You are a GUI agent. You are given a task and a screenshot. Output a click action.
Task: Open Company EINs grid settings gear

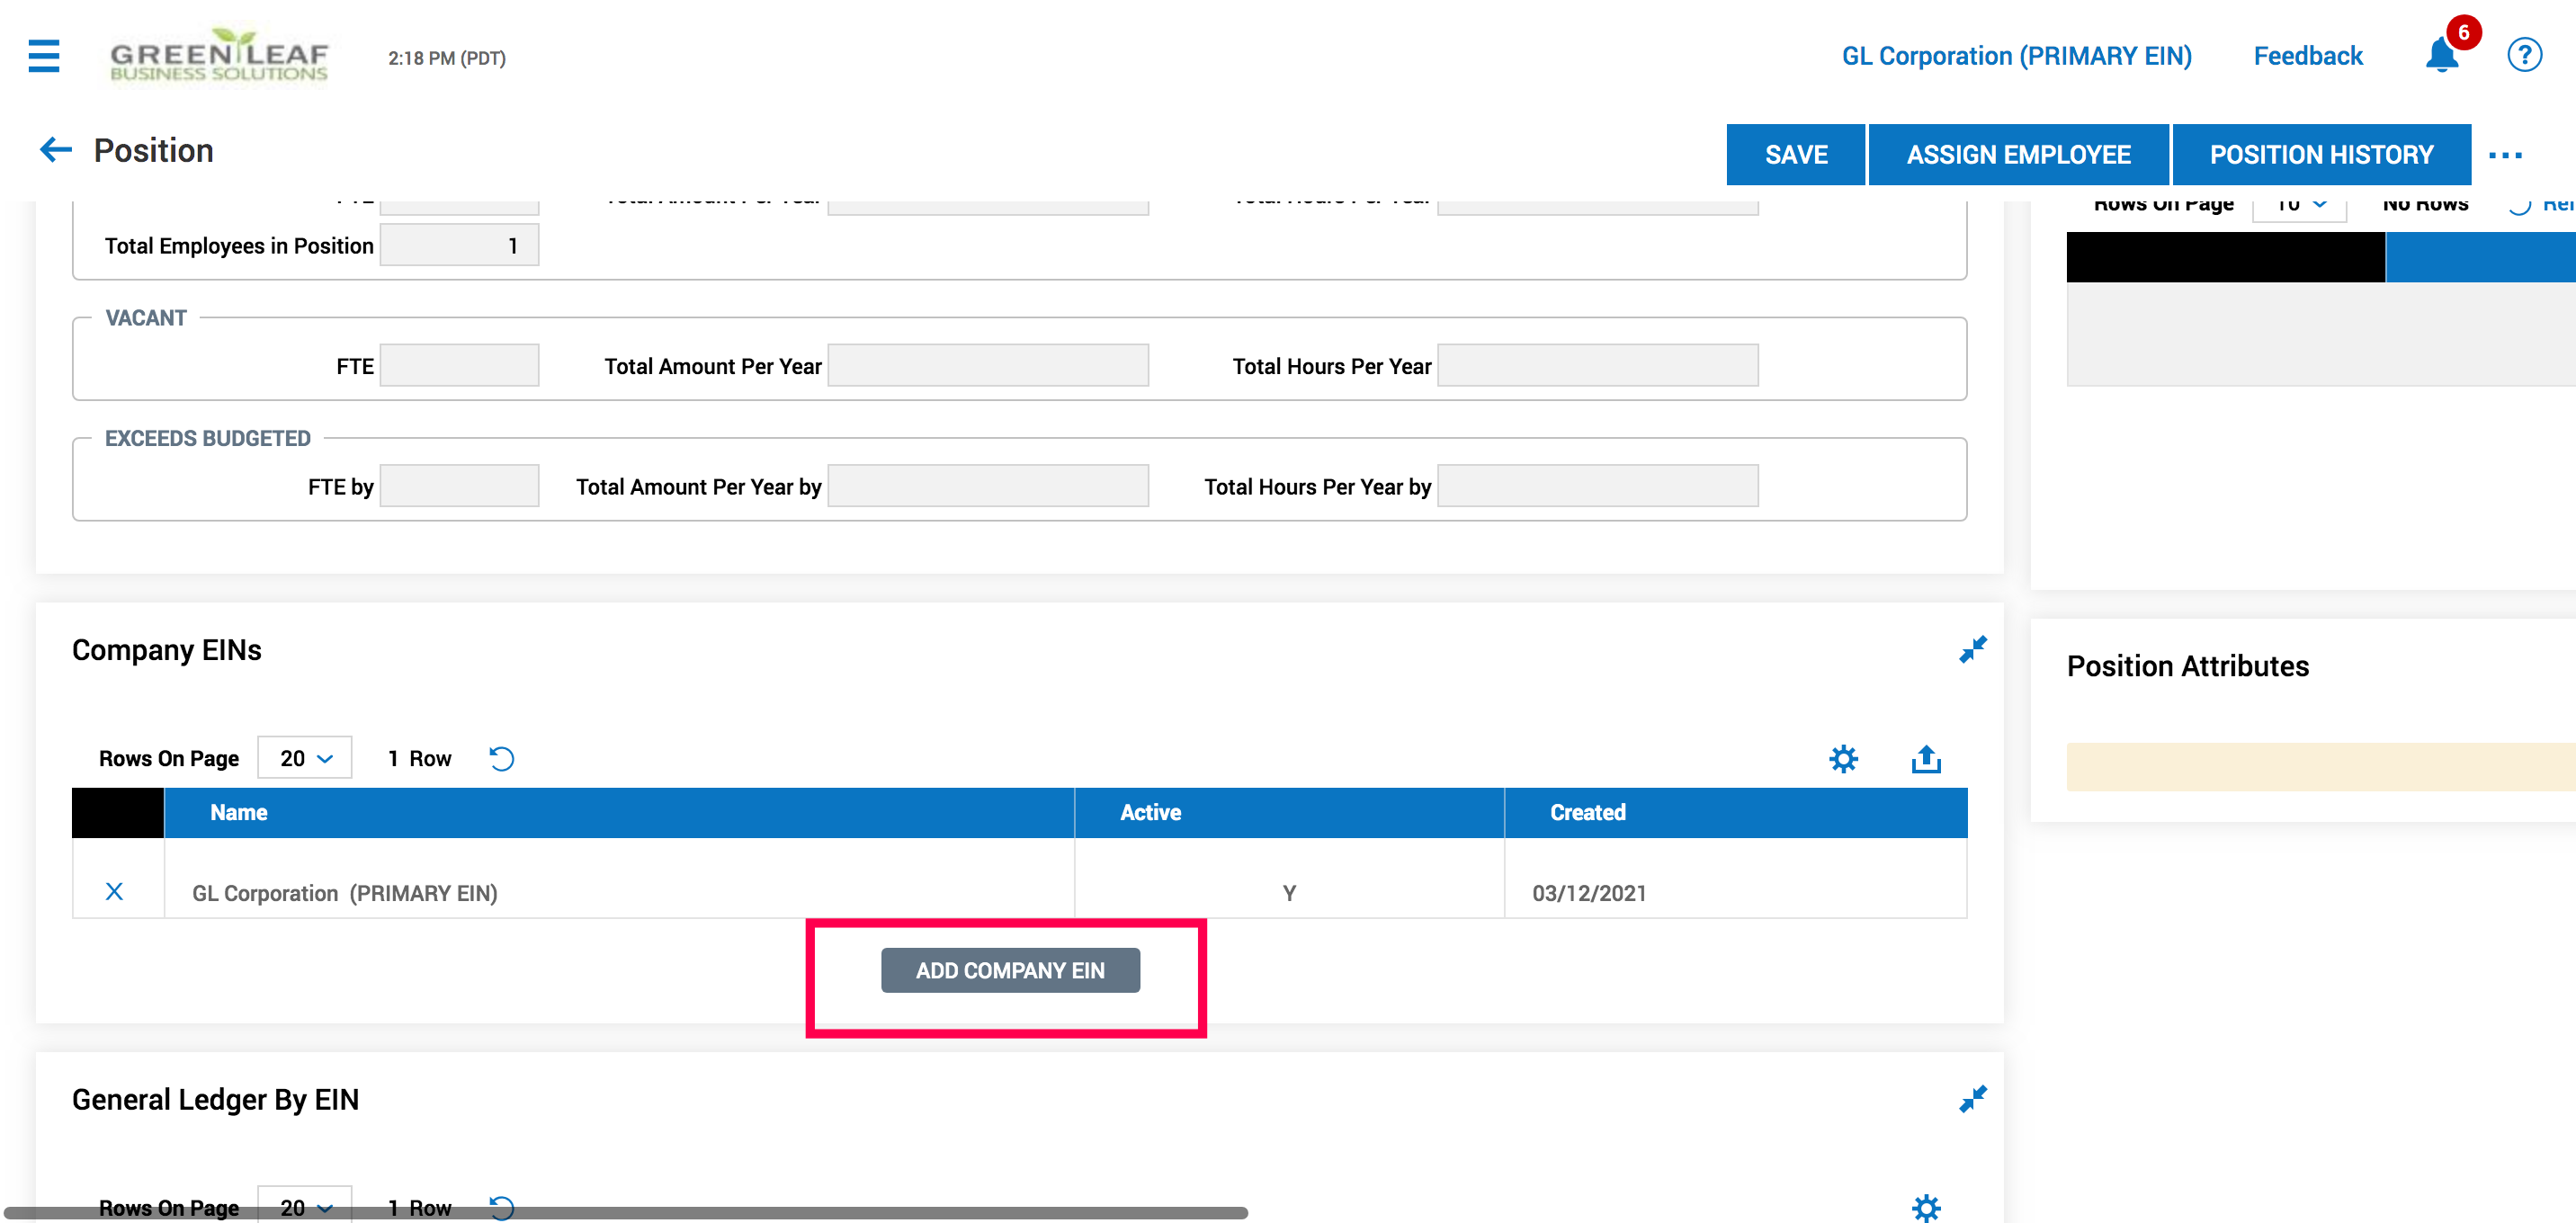click(1843, 759)
